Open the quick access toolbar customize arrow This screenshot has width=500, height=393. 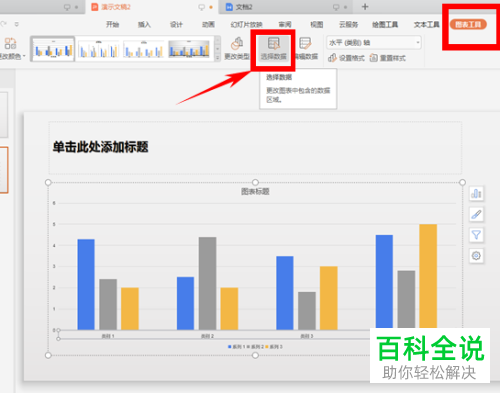[x=16, y=24]
